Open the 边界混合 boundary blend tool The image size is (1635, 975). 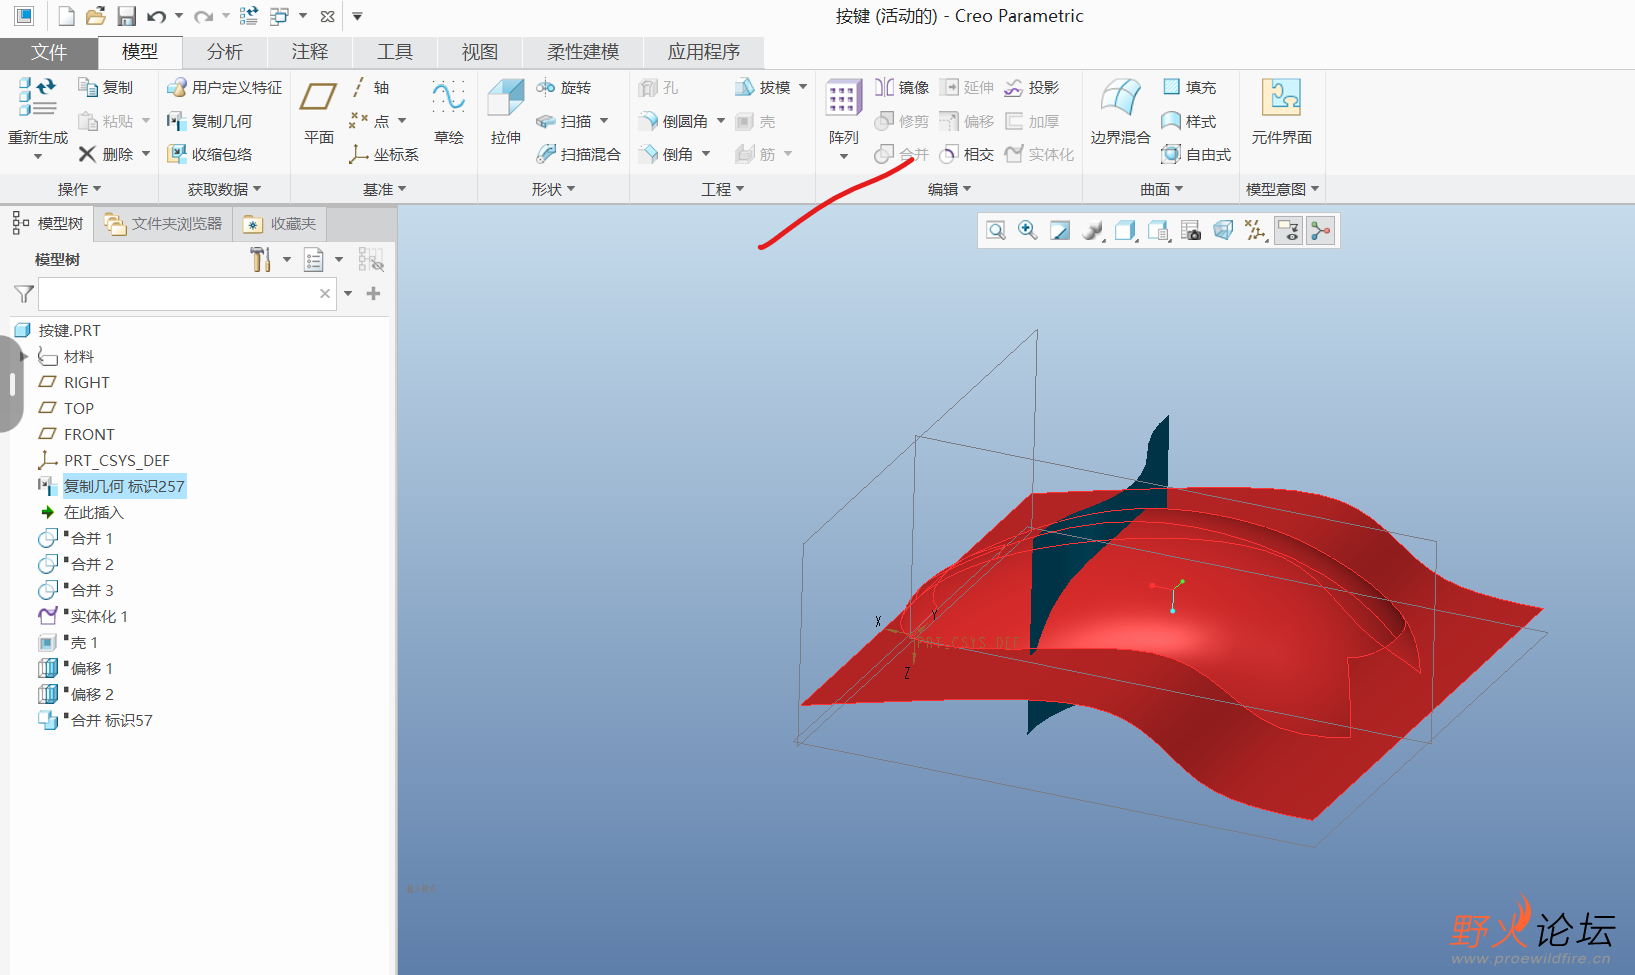pos(1120,99)
